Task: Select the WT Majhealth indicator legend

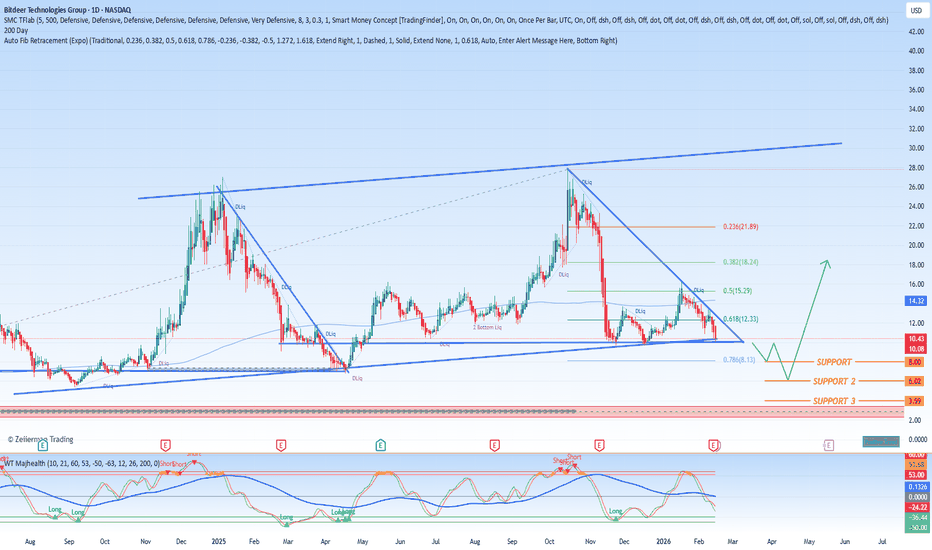Action: 82,463
